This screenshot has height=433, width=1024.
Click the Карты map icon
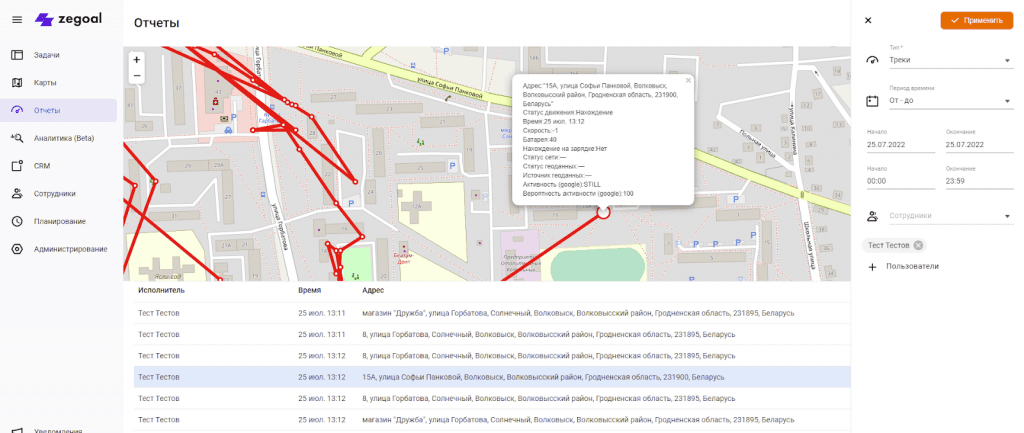(x=17, y=82)
